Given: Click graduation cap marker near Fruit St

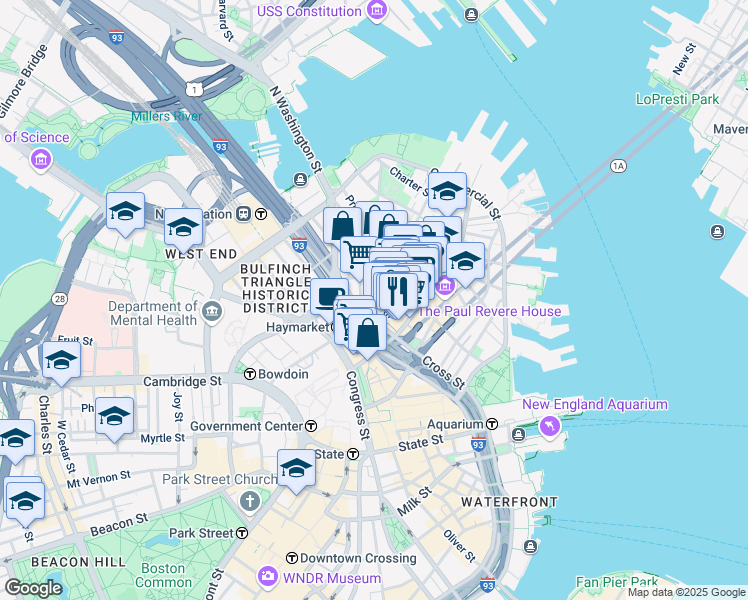Looking at the screenshot, I should click(x=62, y=361).
